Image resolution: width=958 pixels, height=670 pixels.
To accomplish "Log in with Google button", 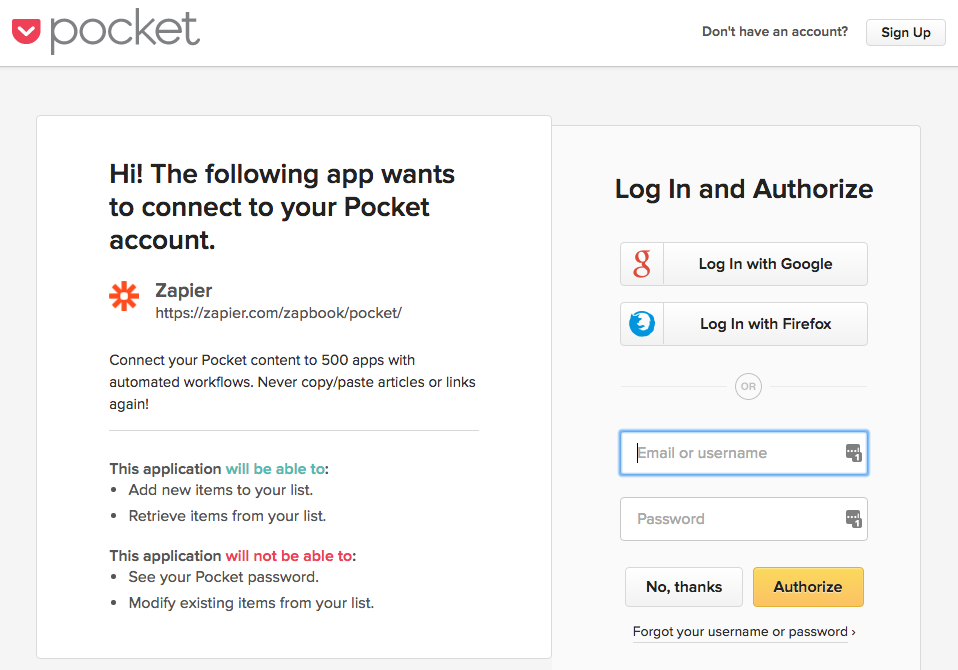I will (744, 264).
